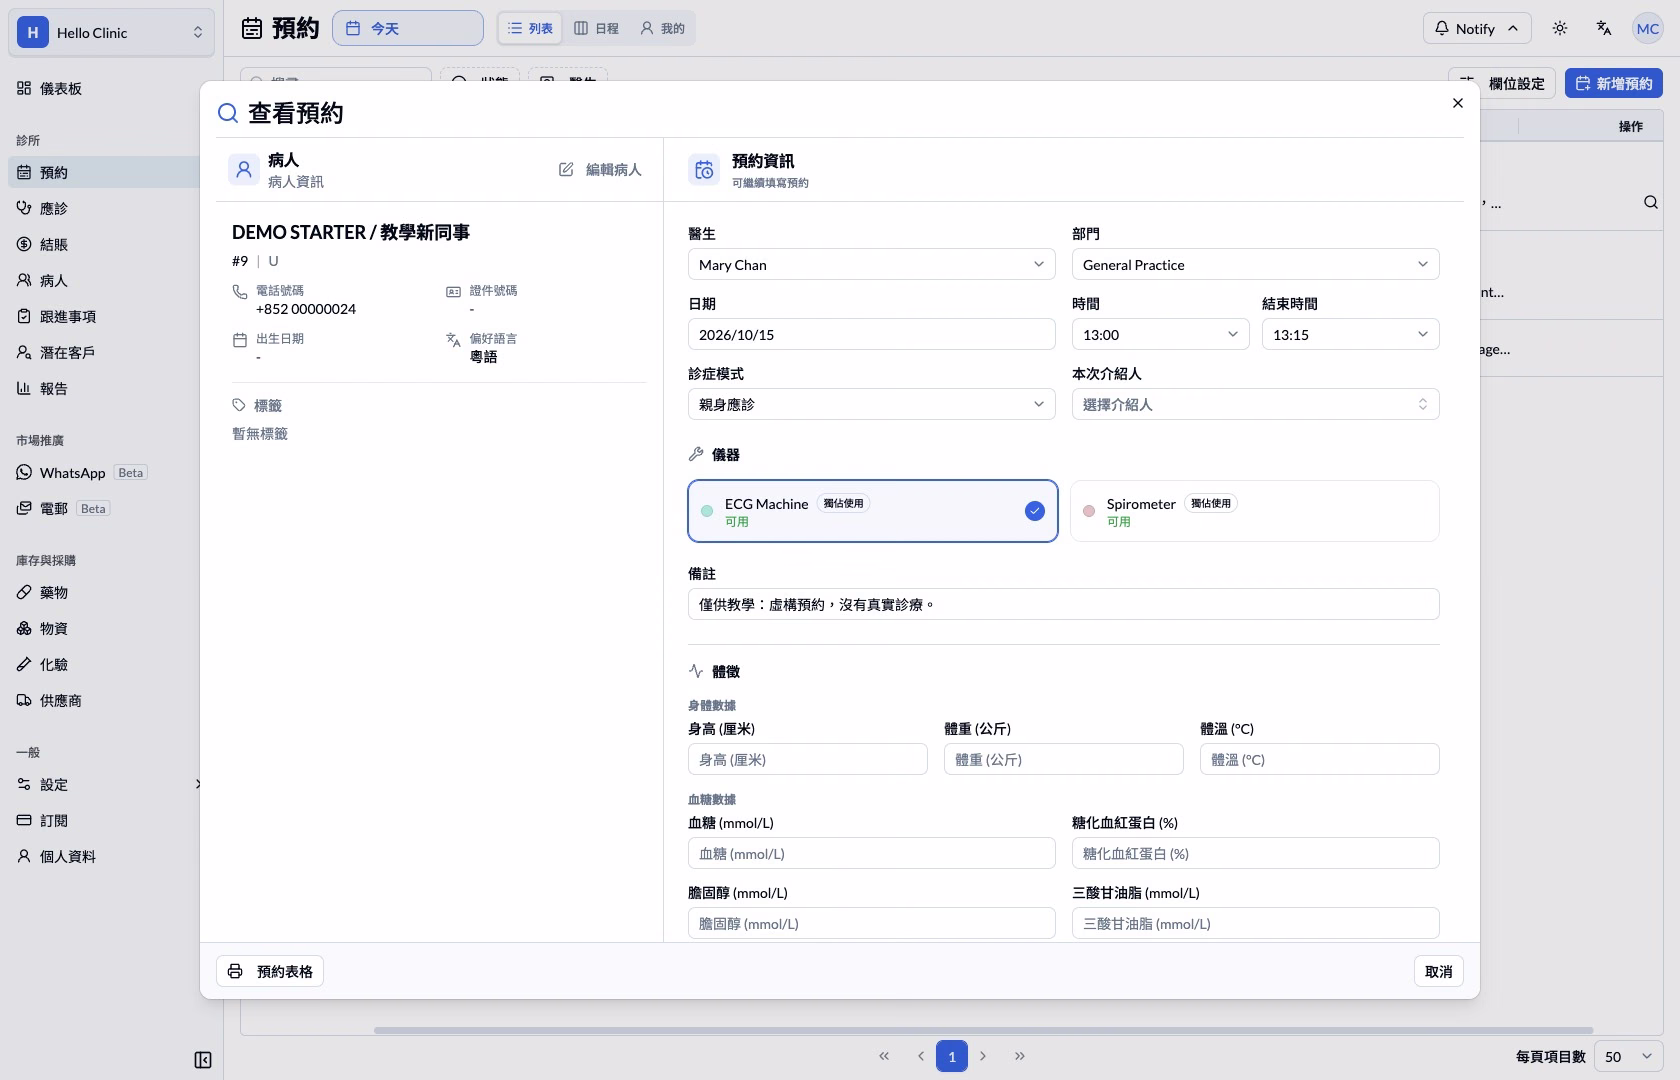This screenshot has height=1080, width=1680.
Task: Open the Hello Clinic switcher
Action: coord(112,32)
